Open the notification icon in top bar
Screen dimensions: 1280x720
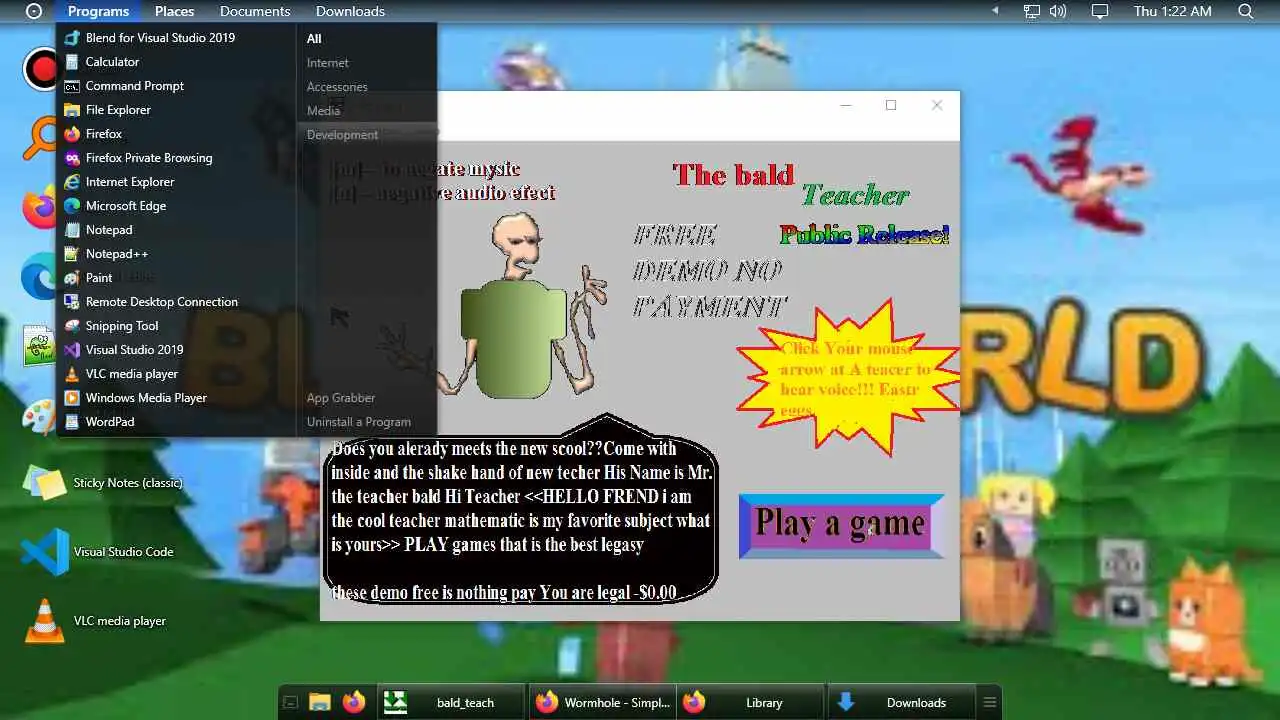[1100, 11]
